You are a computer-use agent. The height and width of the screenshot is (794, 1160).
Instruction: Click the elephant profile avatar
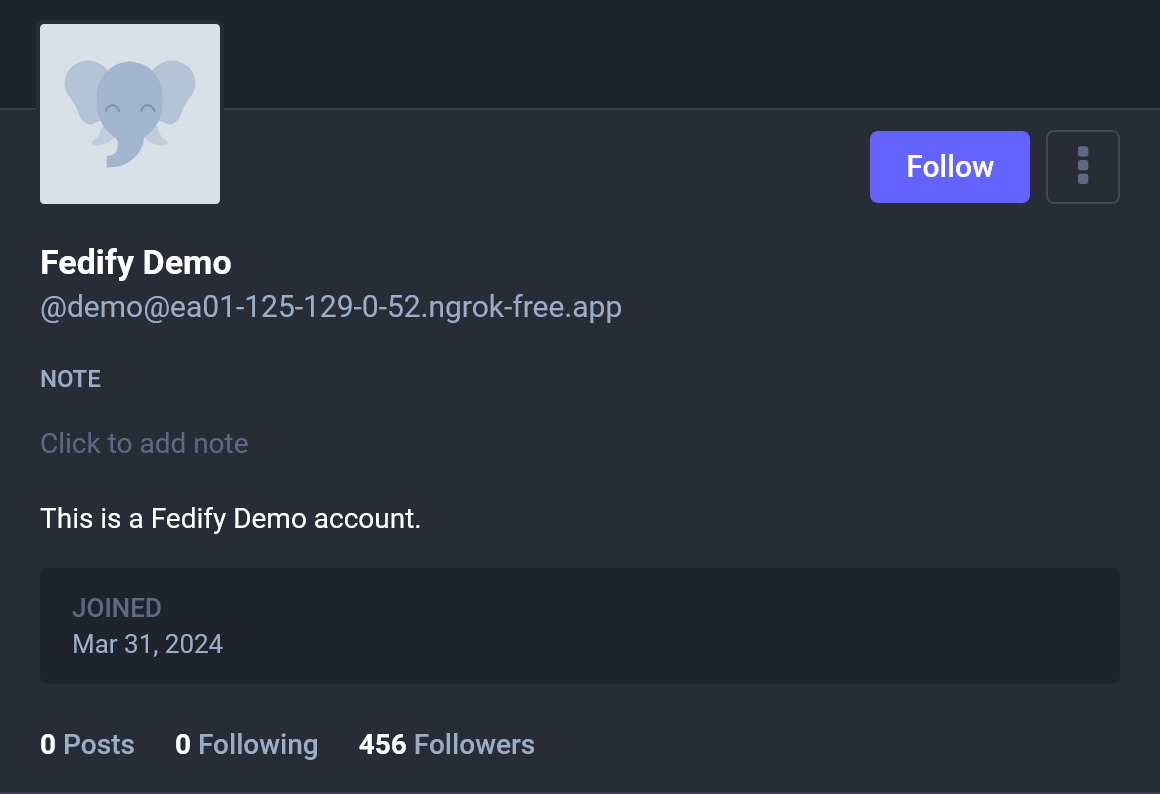point(129,113)
